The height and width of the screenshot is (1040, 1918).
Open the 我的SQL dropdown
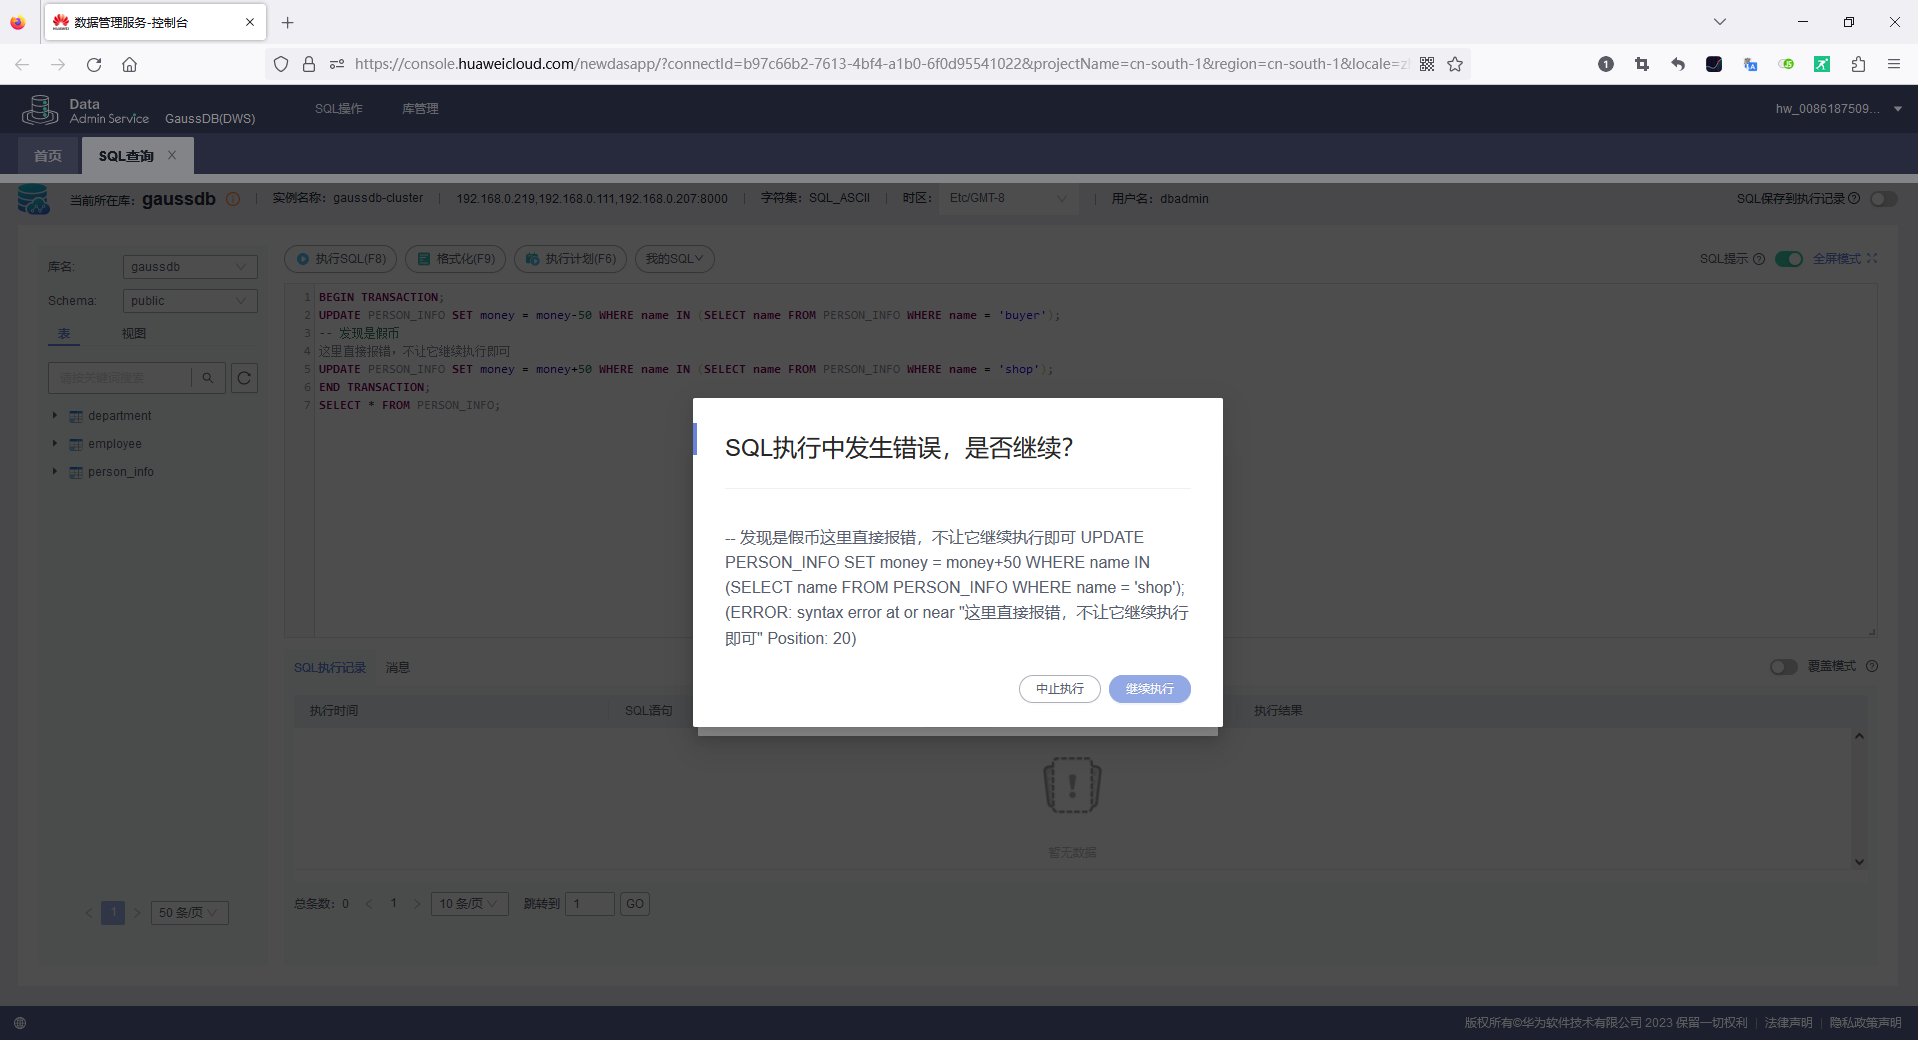click(x=673, y=259)
